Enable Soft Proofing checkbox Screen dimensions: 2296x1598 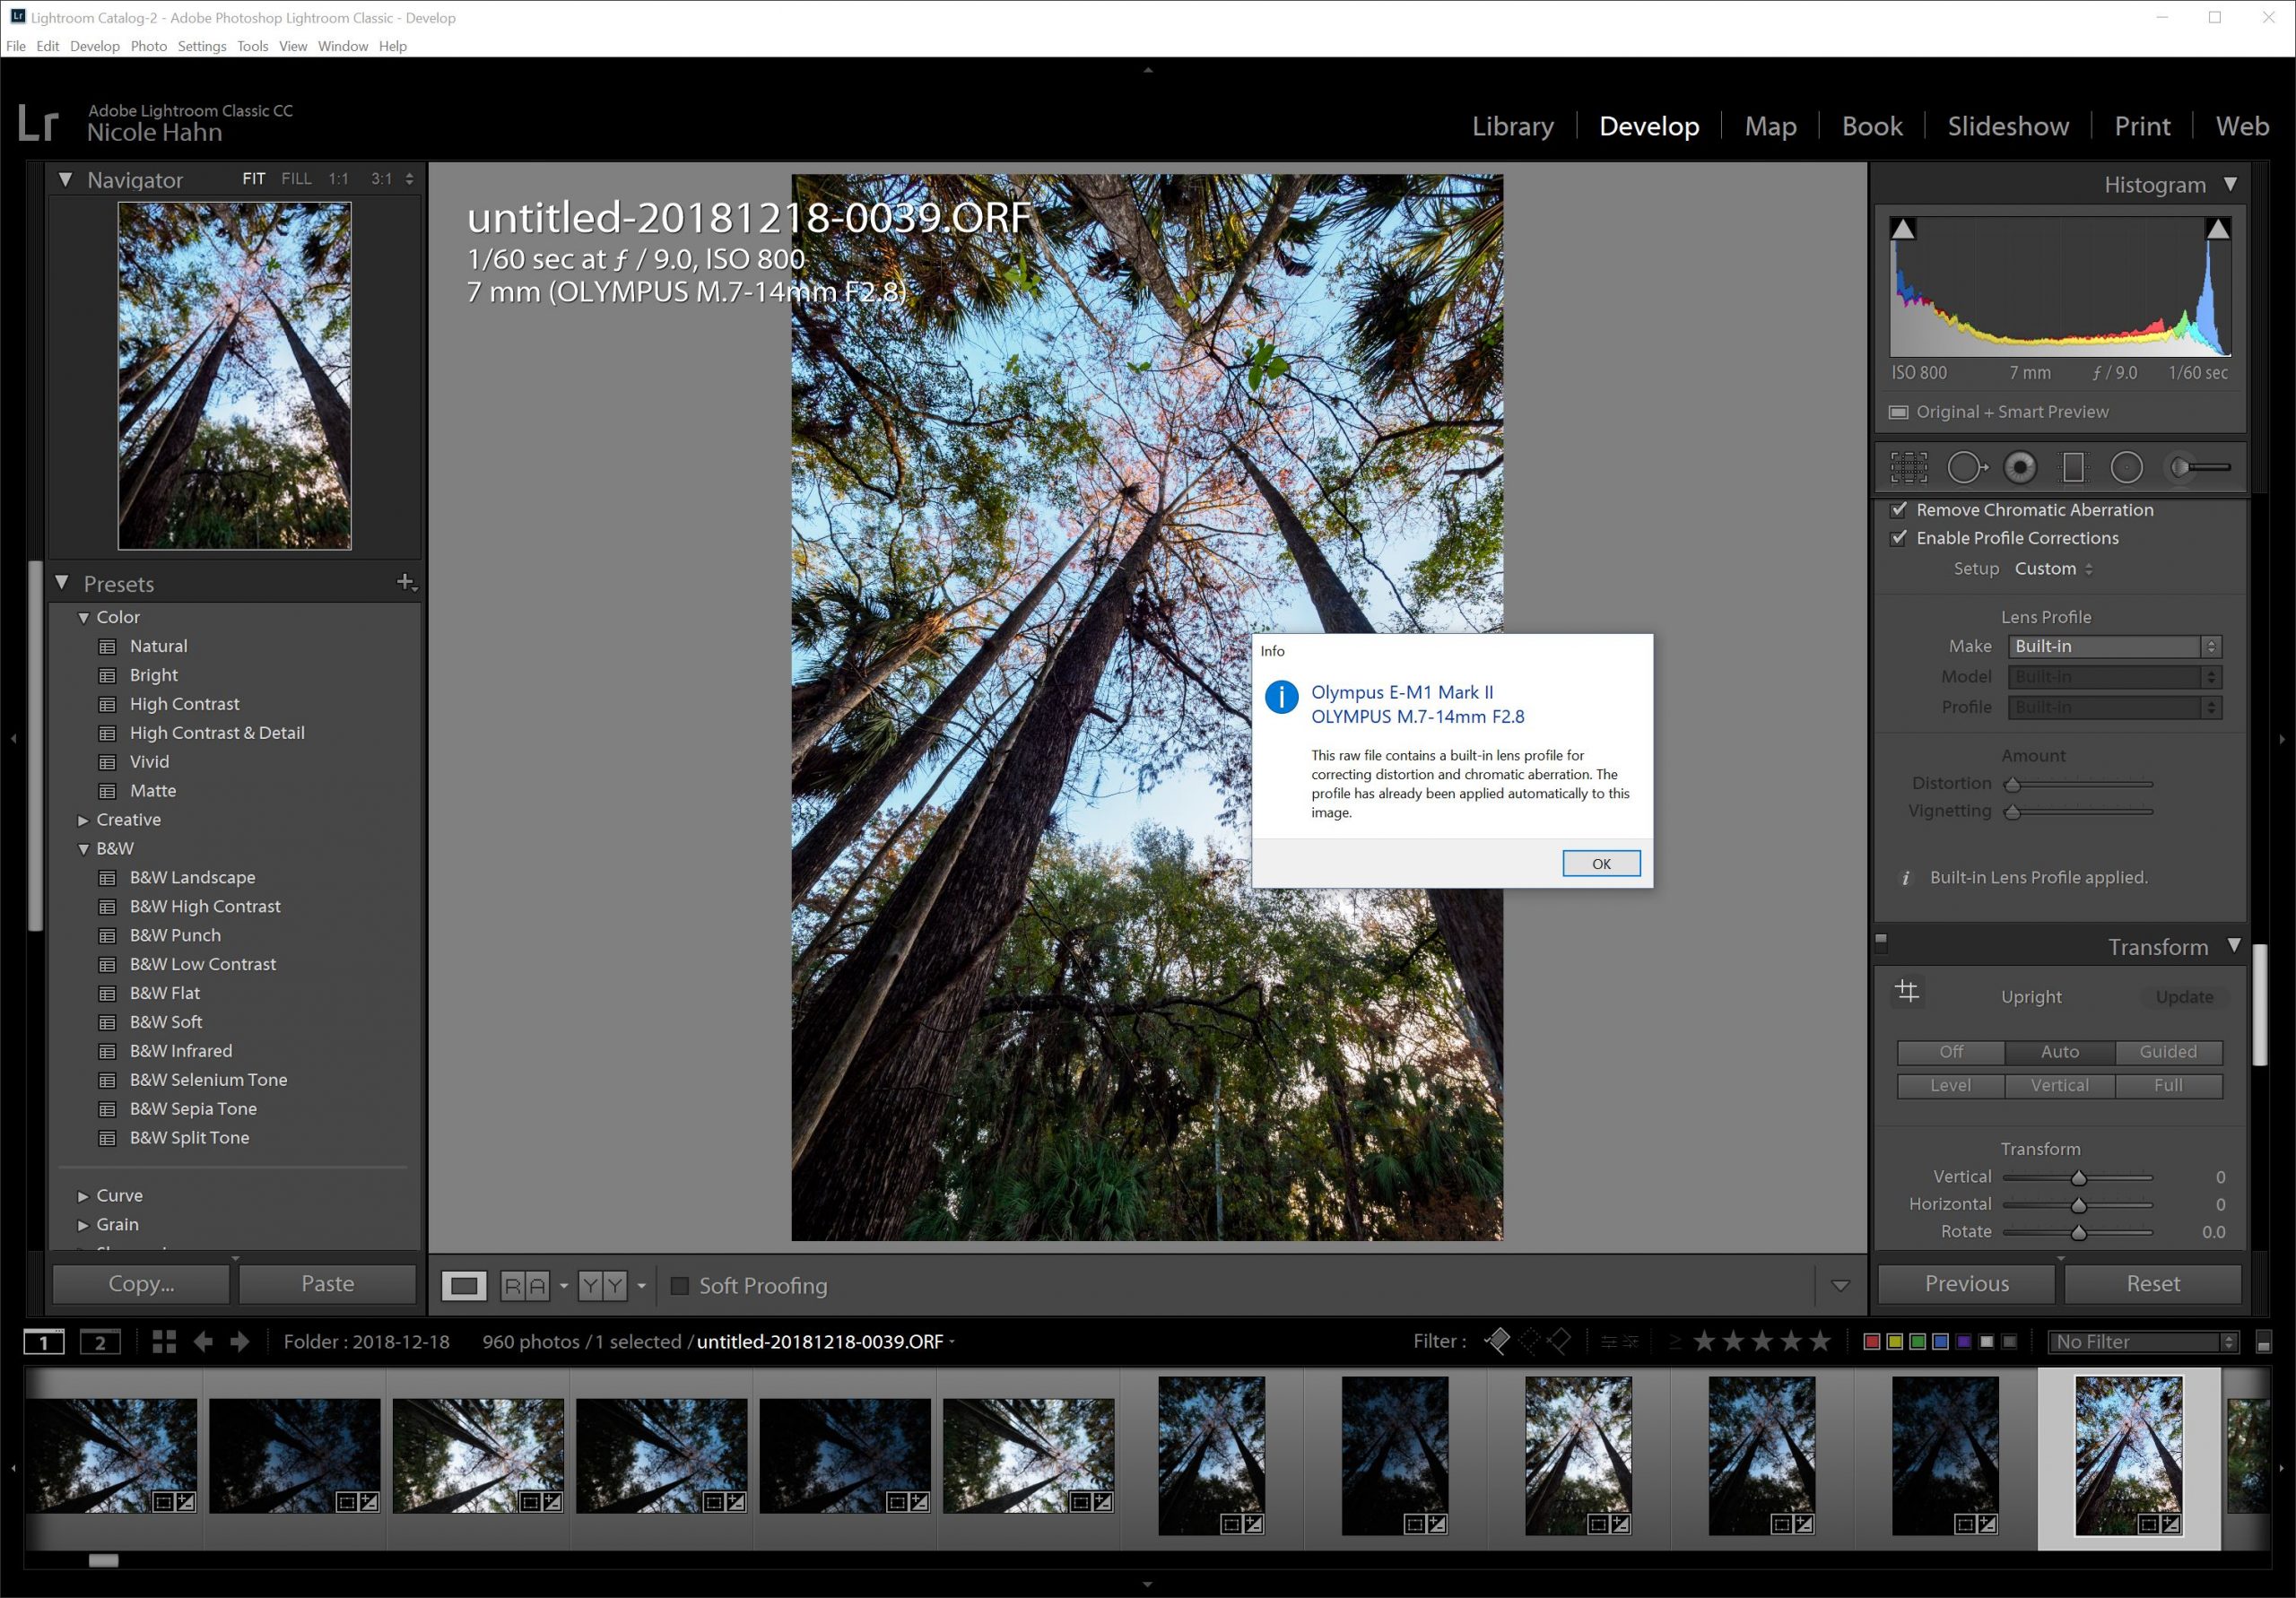click(679, 1285)
